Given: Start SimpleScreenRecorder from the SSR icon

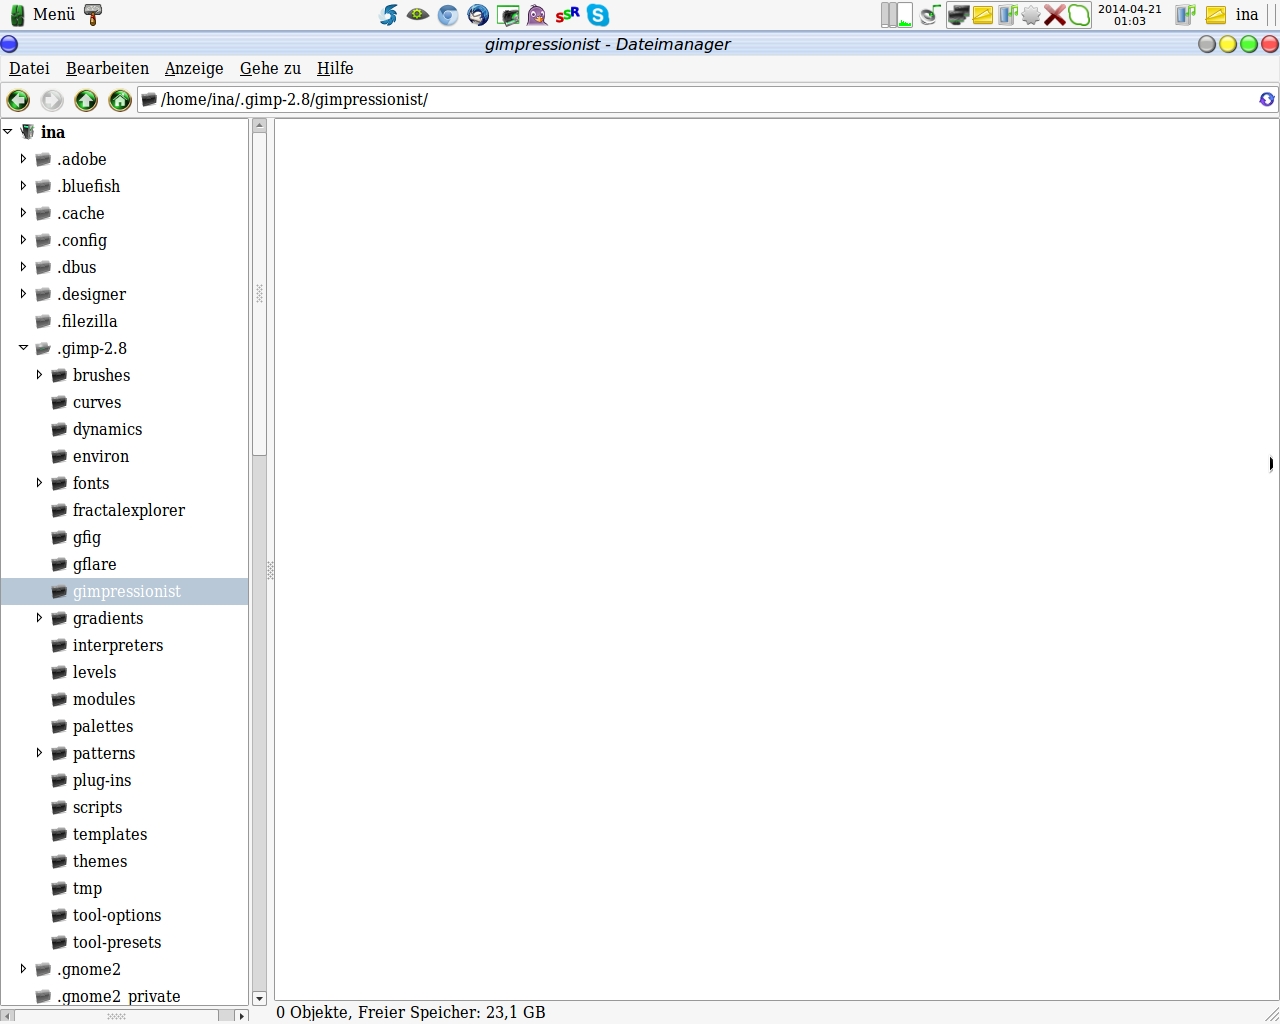Looking at the screenshot, I should (568, 14).
